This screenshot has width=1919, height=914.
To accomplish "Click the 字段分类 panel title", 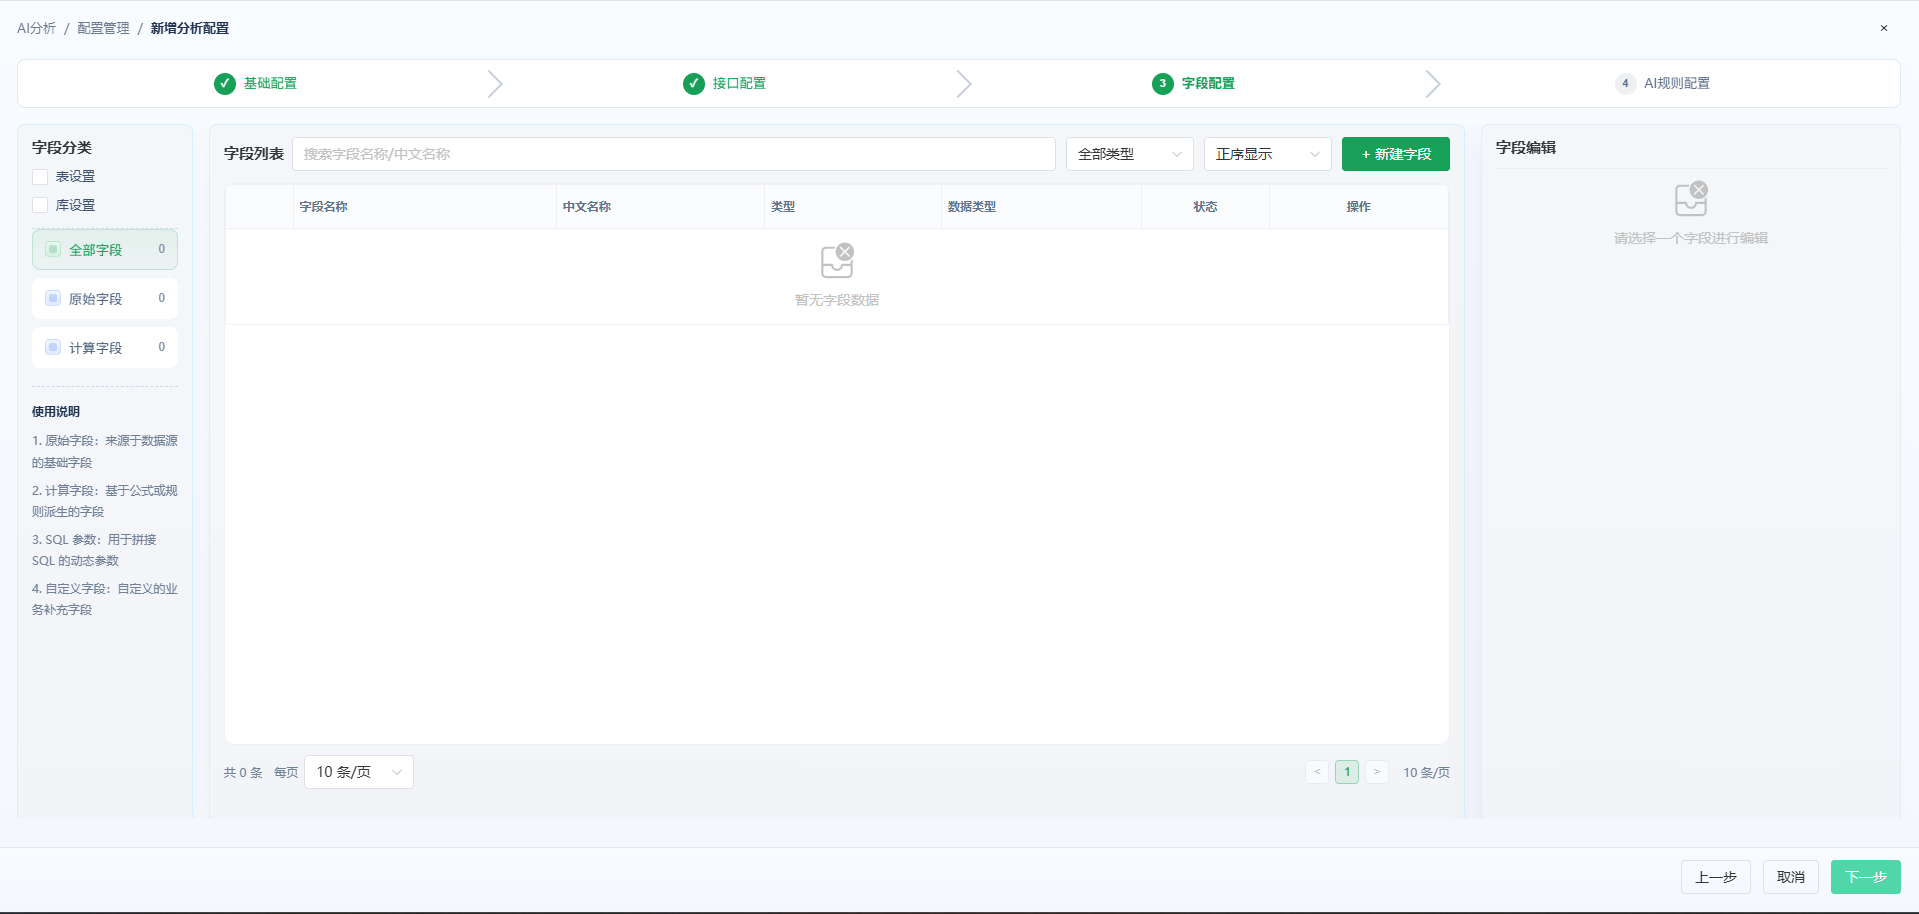I will click(x=62, y=148).
